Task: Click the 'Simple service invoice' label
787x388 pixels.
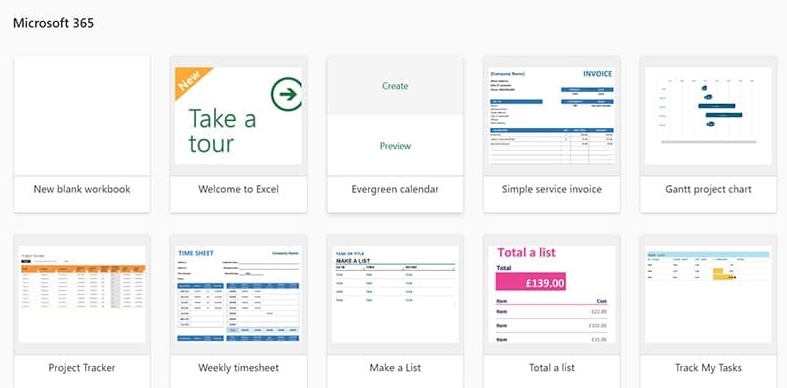Action: pyautogui.click(x=552, y=189)
